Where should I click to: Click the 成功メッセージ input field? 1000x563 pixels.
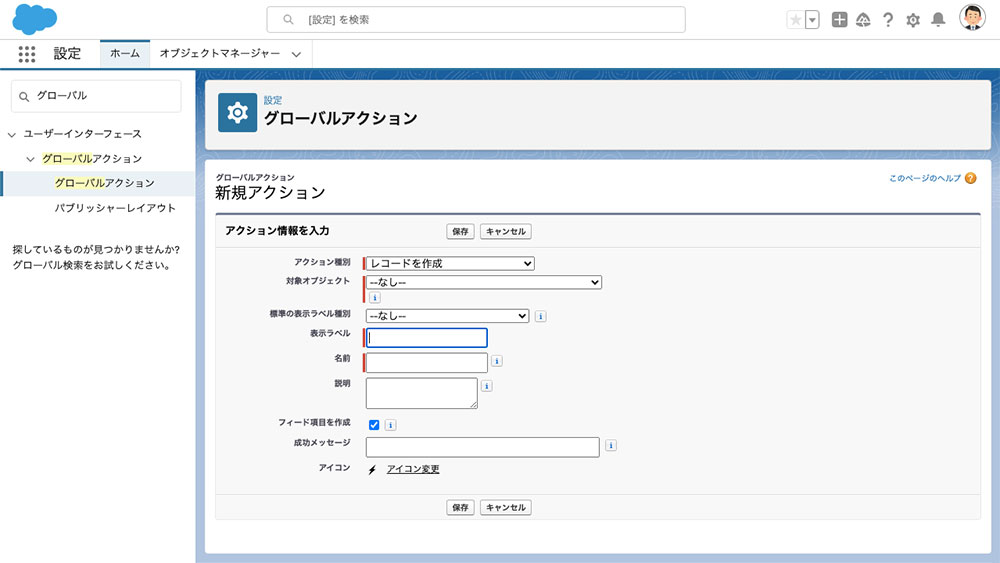coord(483,447)
